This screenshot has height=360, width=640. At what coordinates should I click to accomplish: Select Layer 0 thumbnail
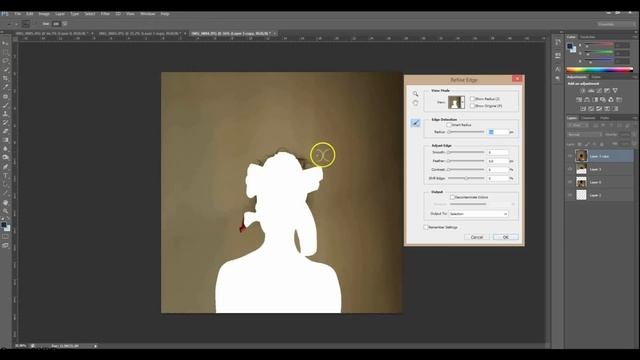tap(581, 182)
